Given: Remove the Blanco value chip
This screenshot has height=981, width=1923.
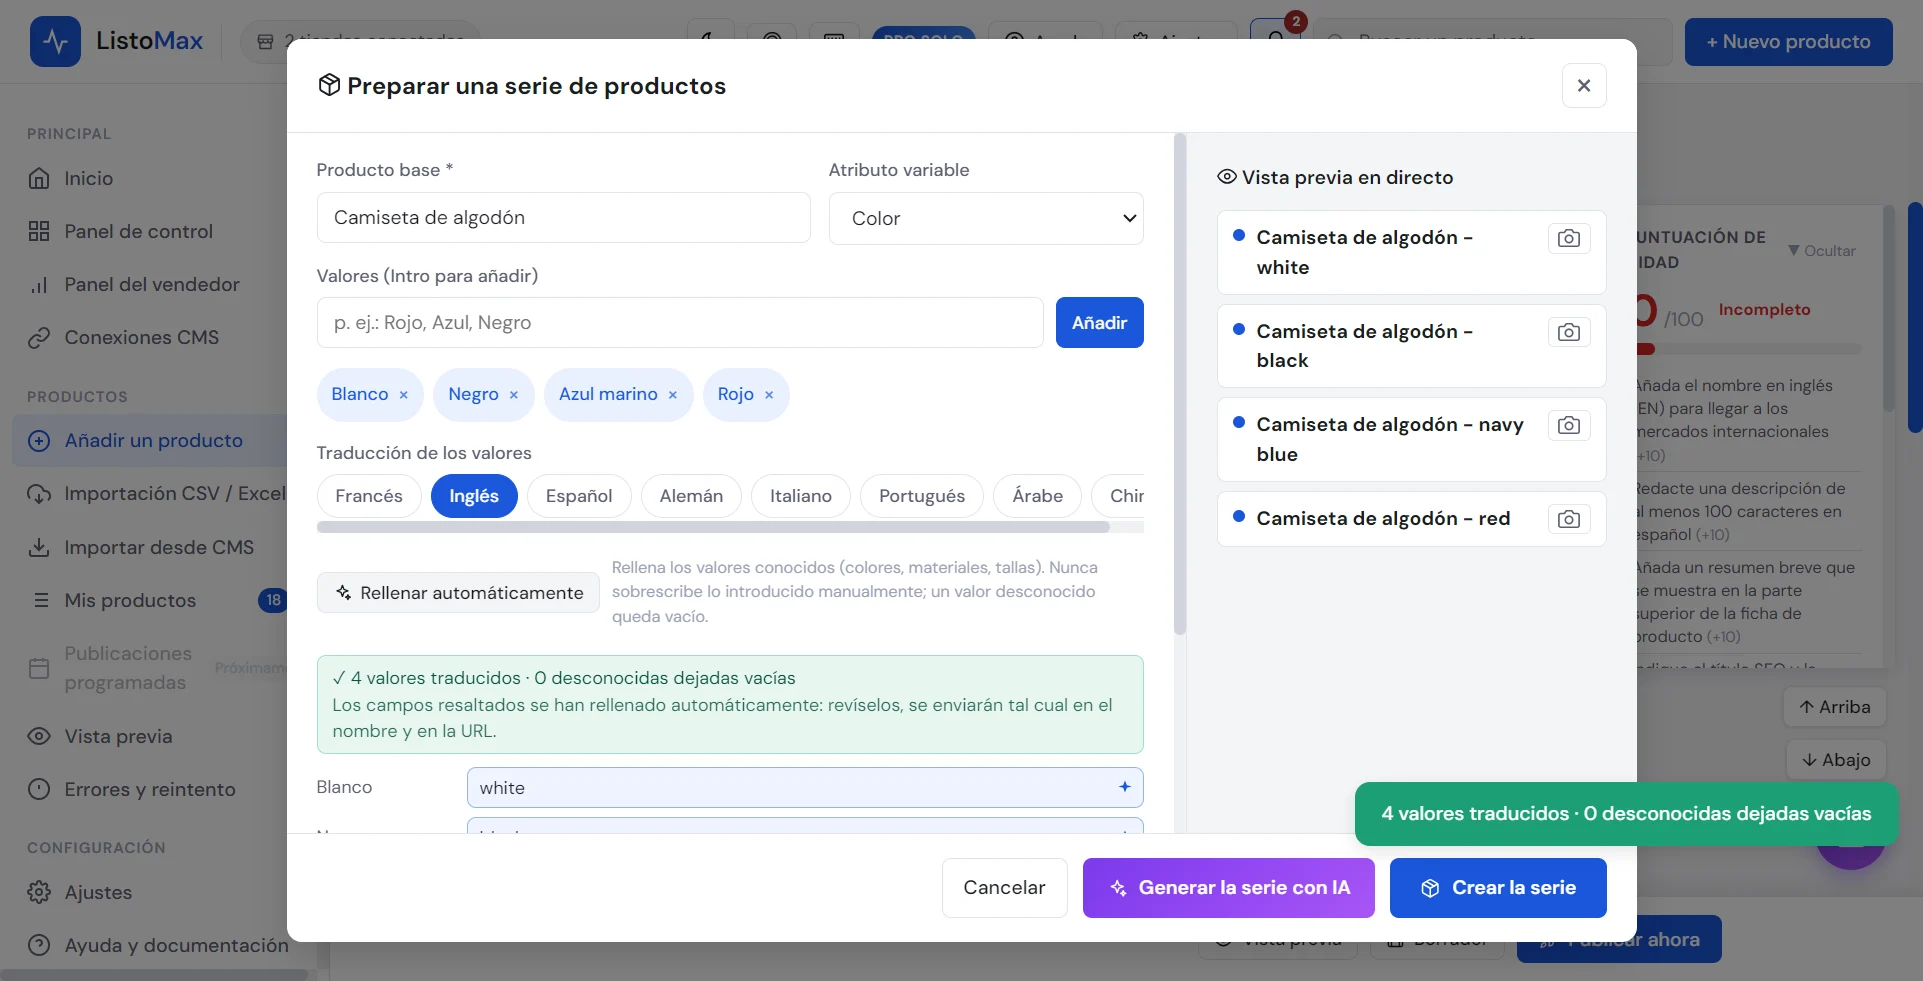Looking at the screenshot, I should point(404,395).
